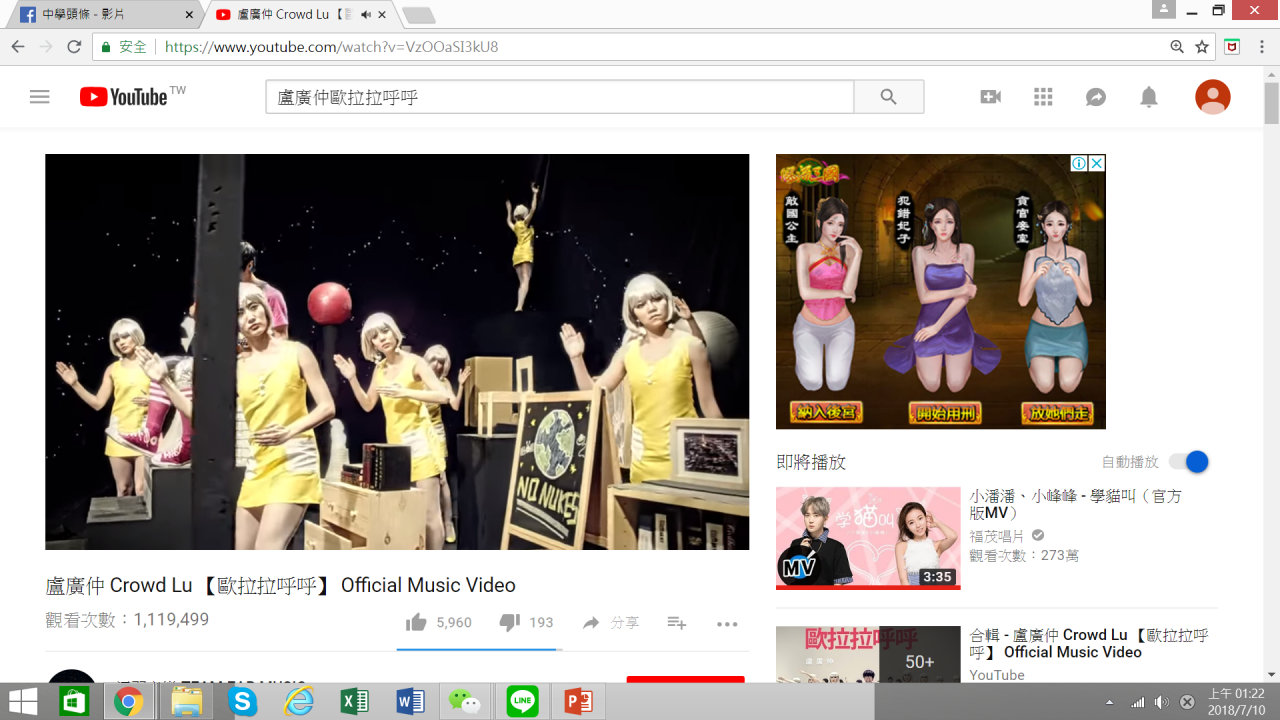
Task: Open the 合輯 - 盧廣仲 Crowd Lu mix title
Action: point(1089,643)
